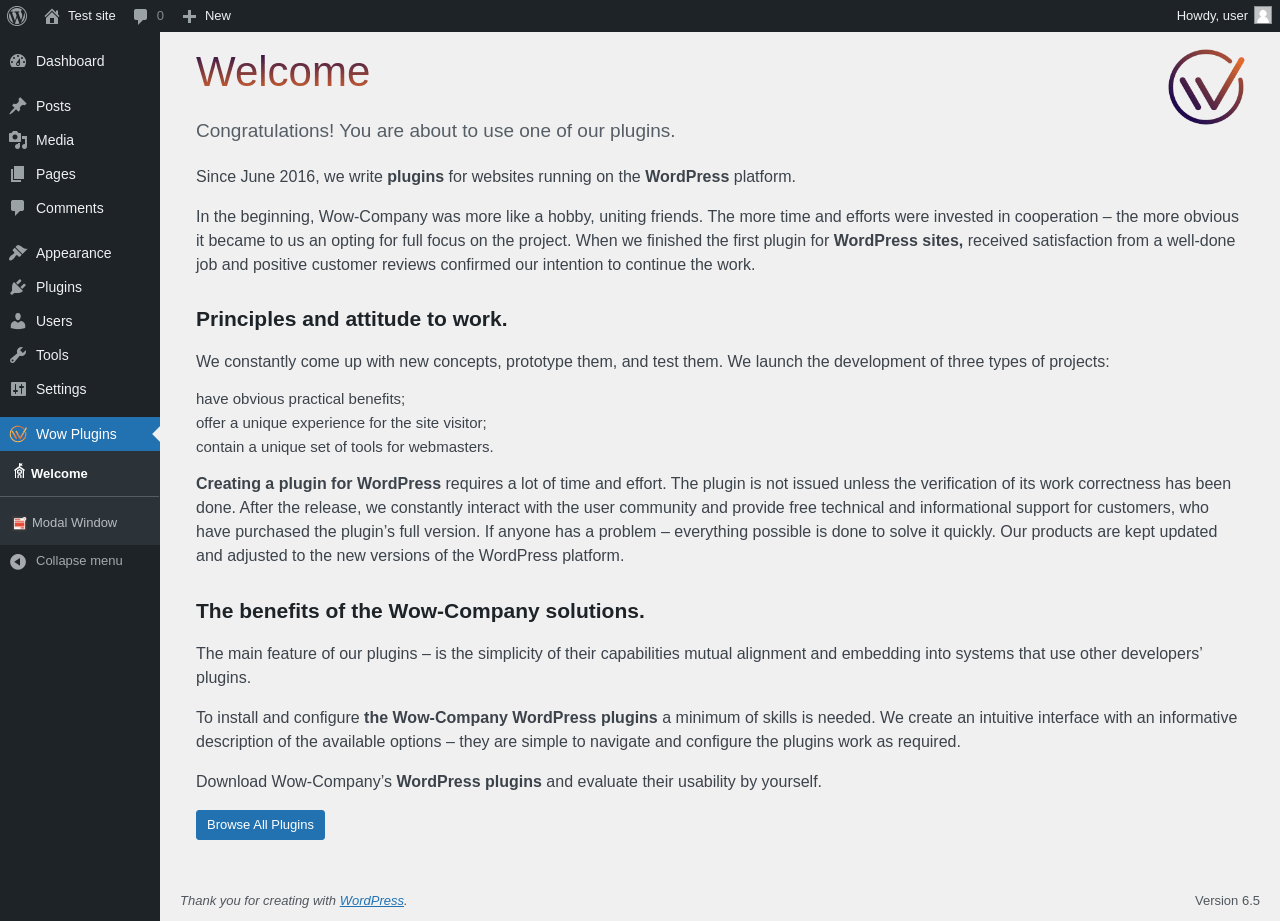1280x921 pixels.
Task: Click the Appearance paintbrush icon
Action: click(18, 253)
